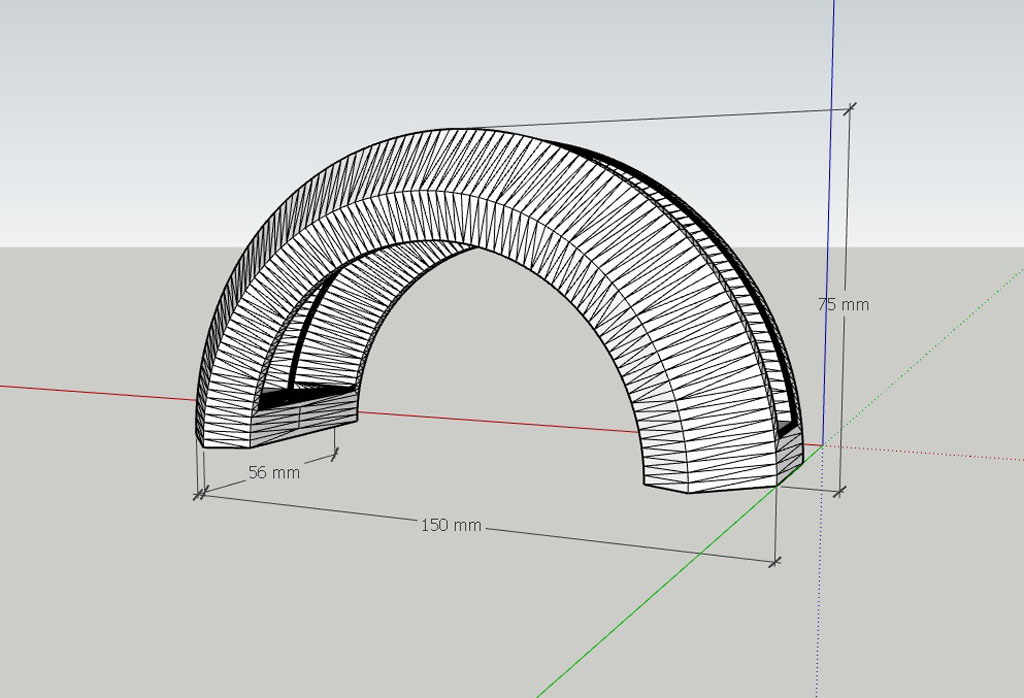Click the 56 mm dimension label
The image size is (1024, 698).
273,472
